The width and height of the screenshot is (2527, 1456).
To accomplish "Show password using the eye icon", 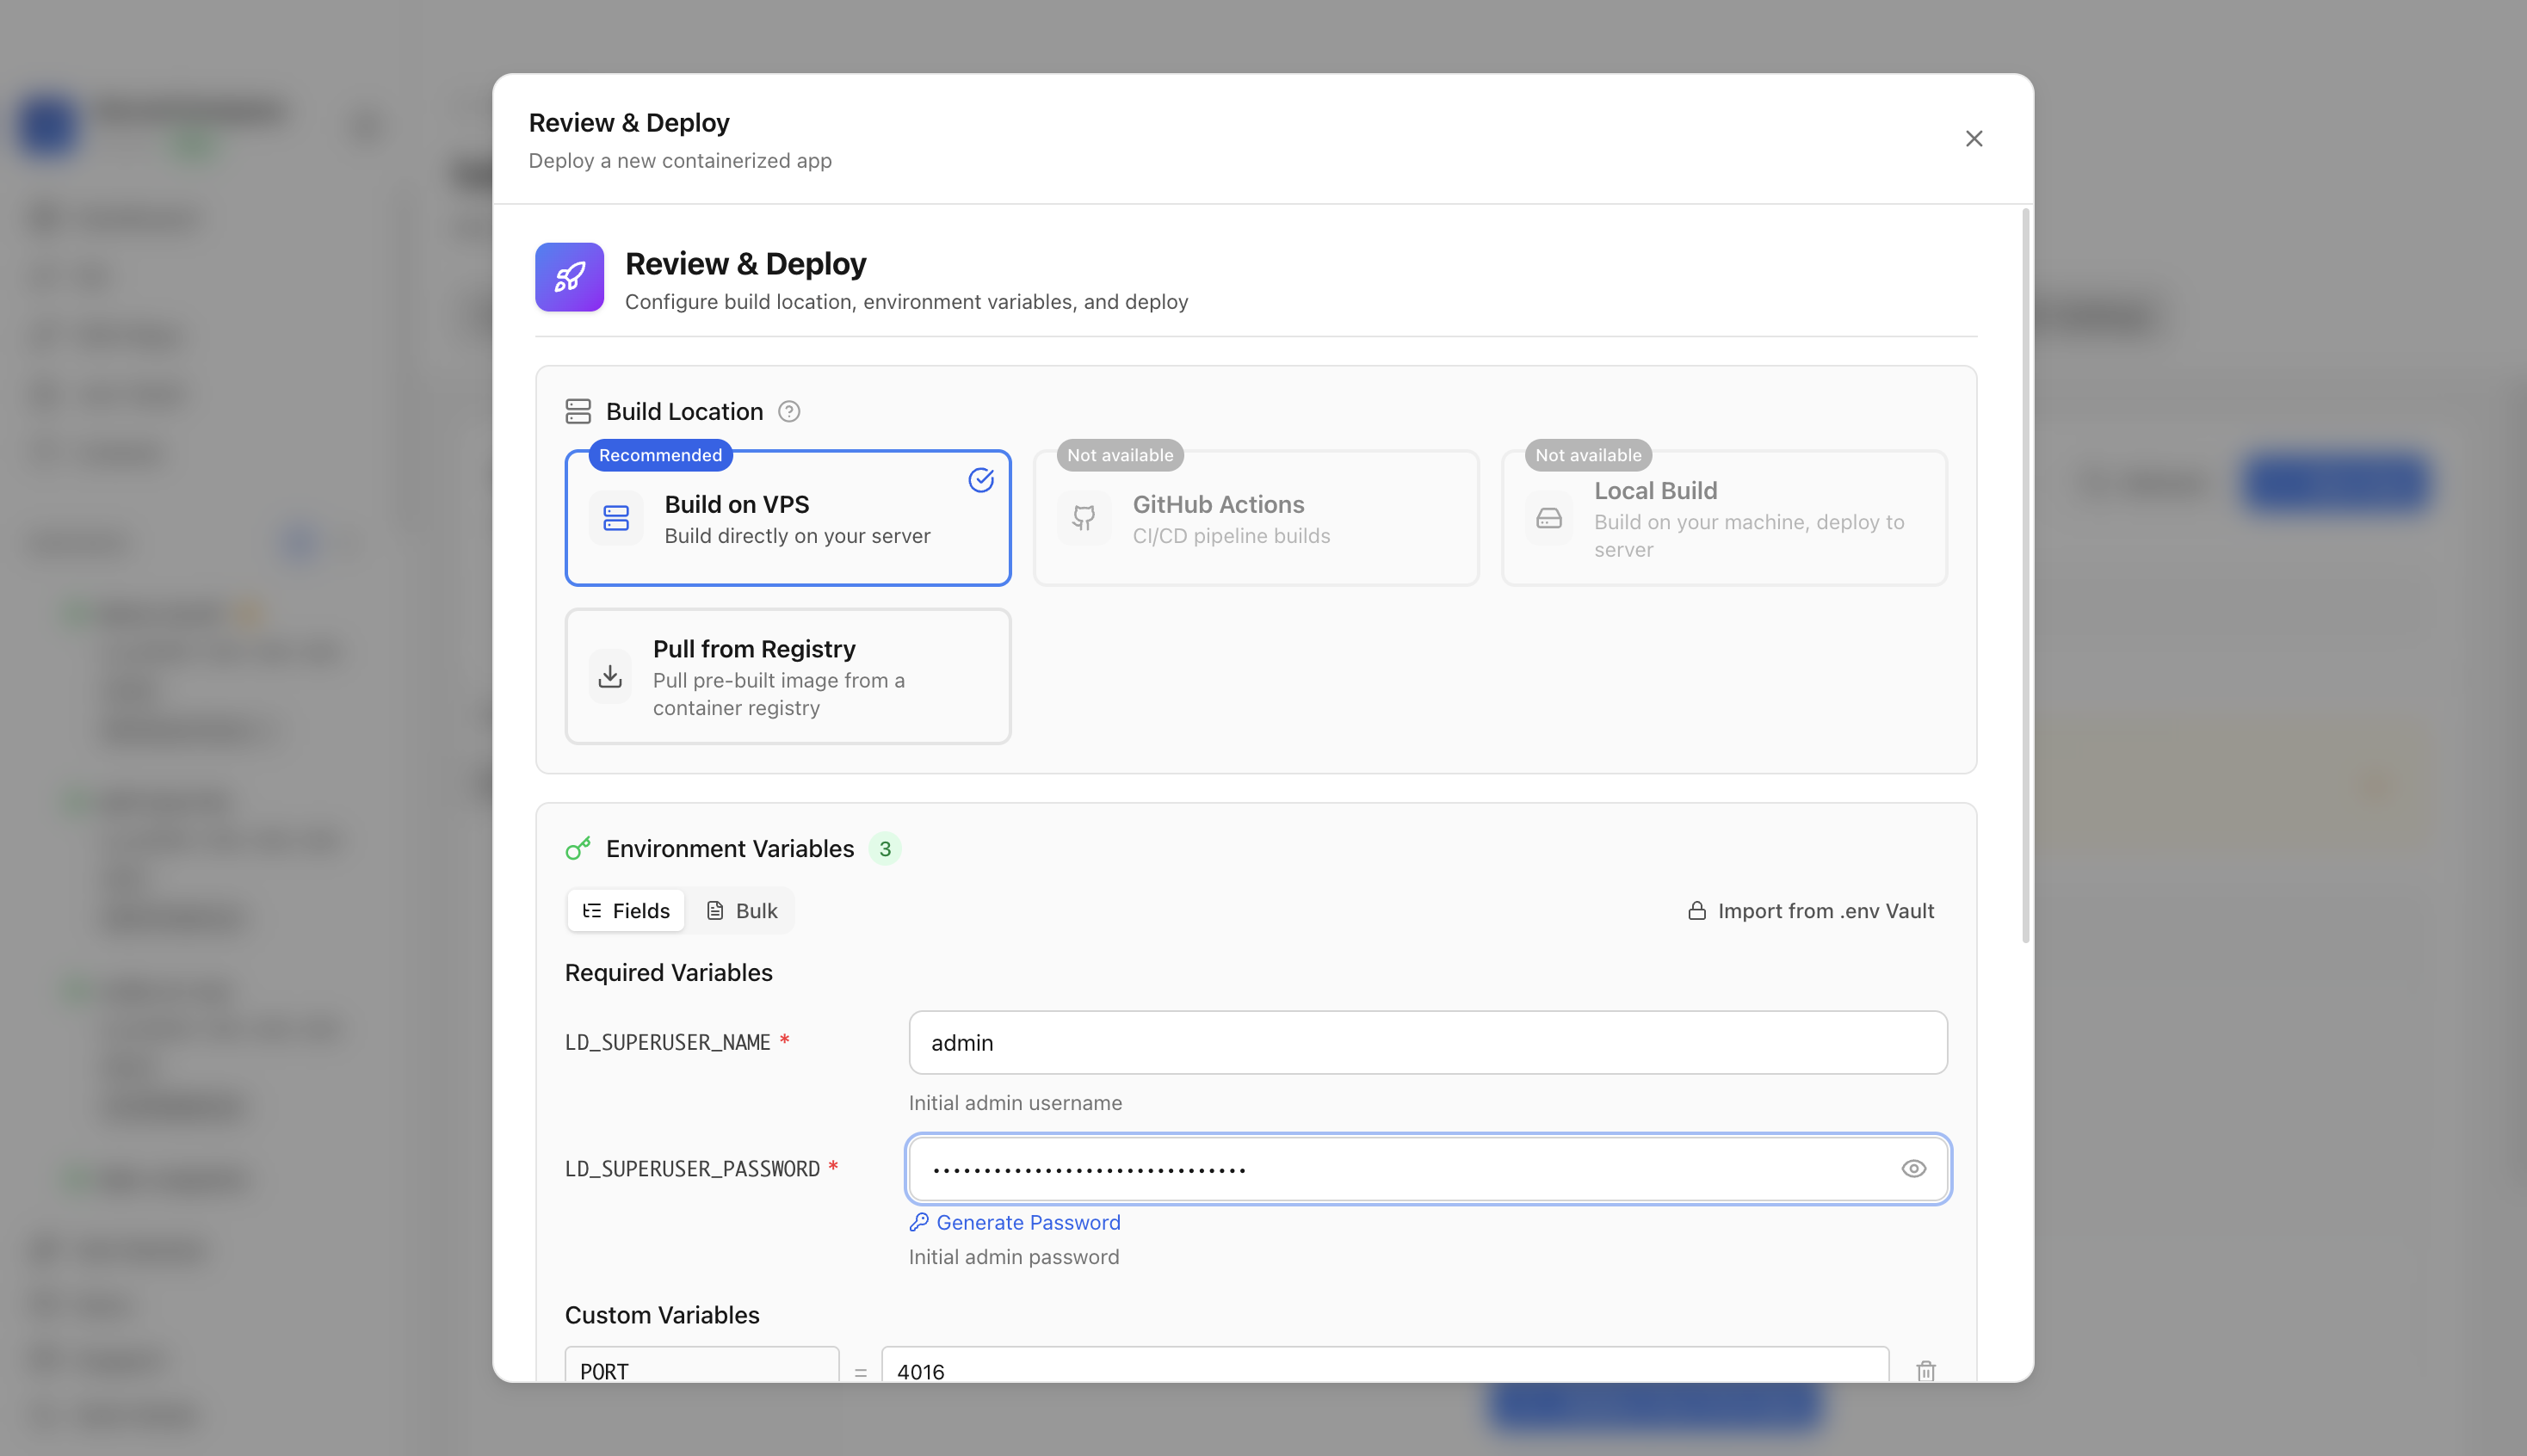I will [1913, 1169].
